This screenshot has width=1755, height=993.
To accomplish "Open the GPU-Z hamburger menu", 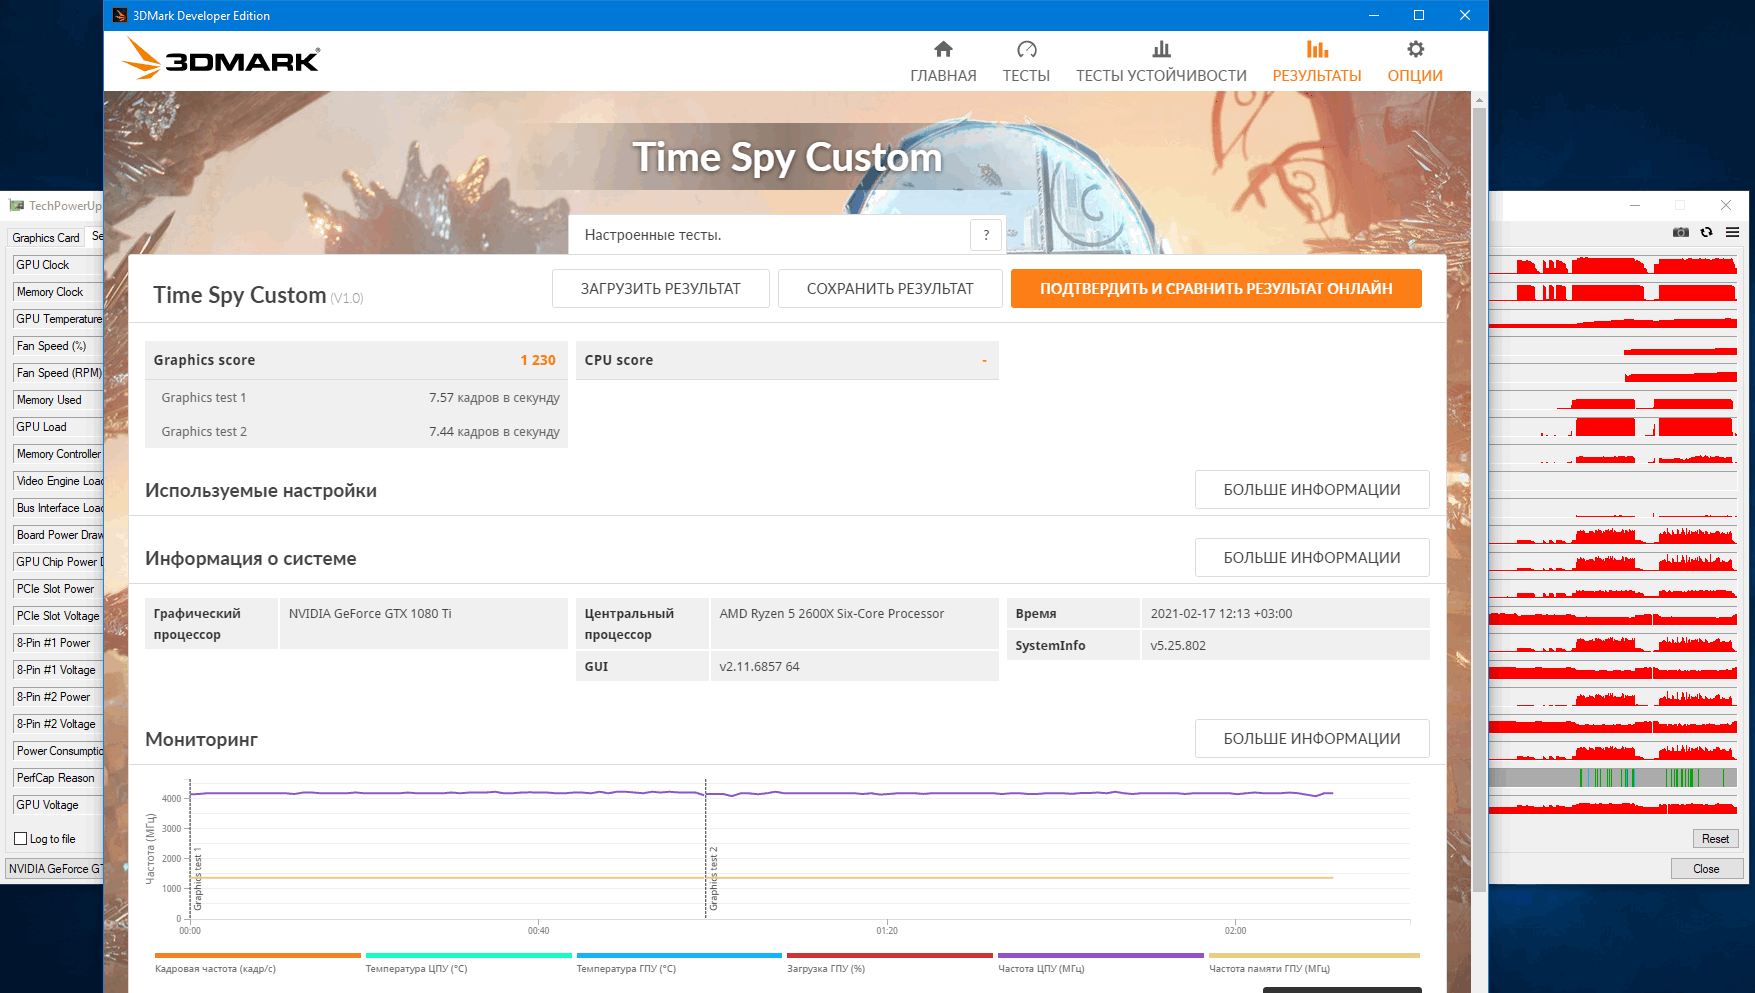I will click(1732, 232).
